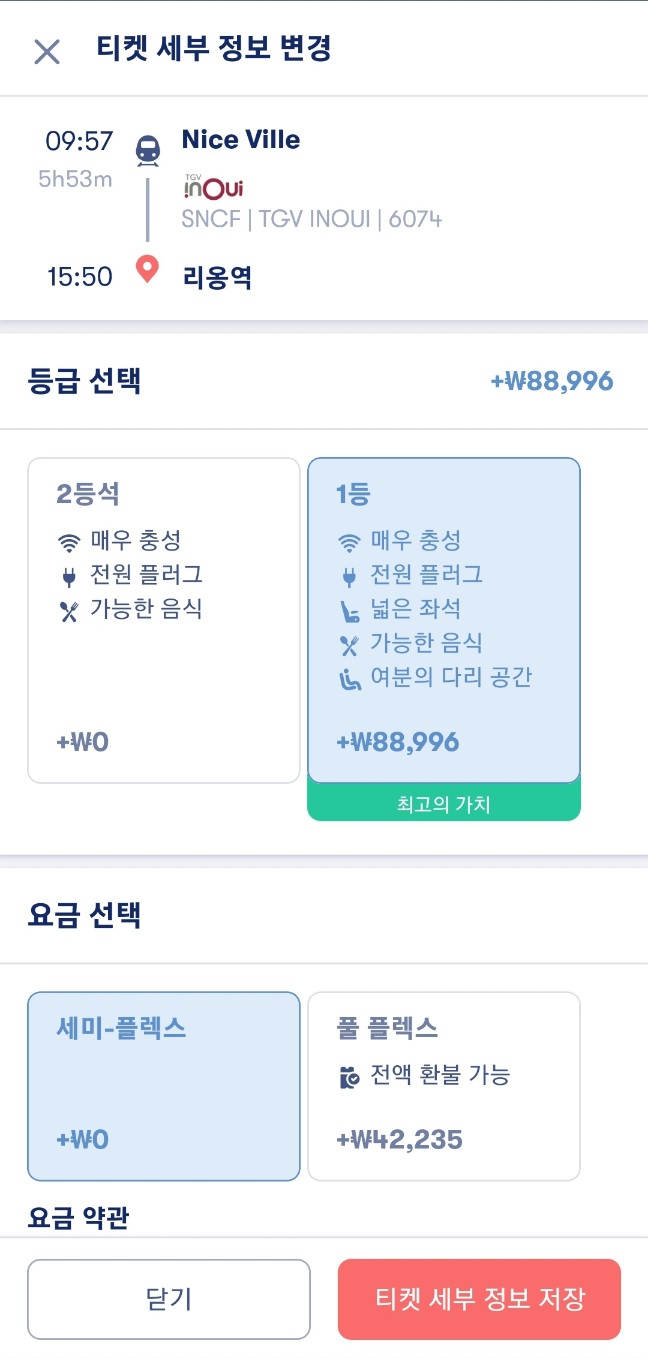Select the 풀 플렉스 fare option

click(443, 1086)
